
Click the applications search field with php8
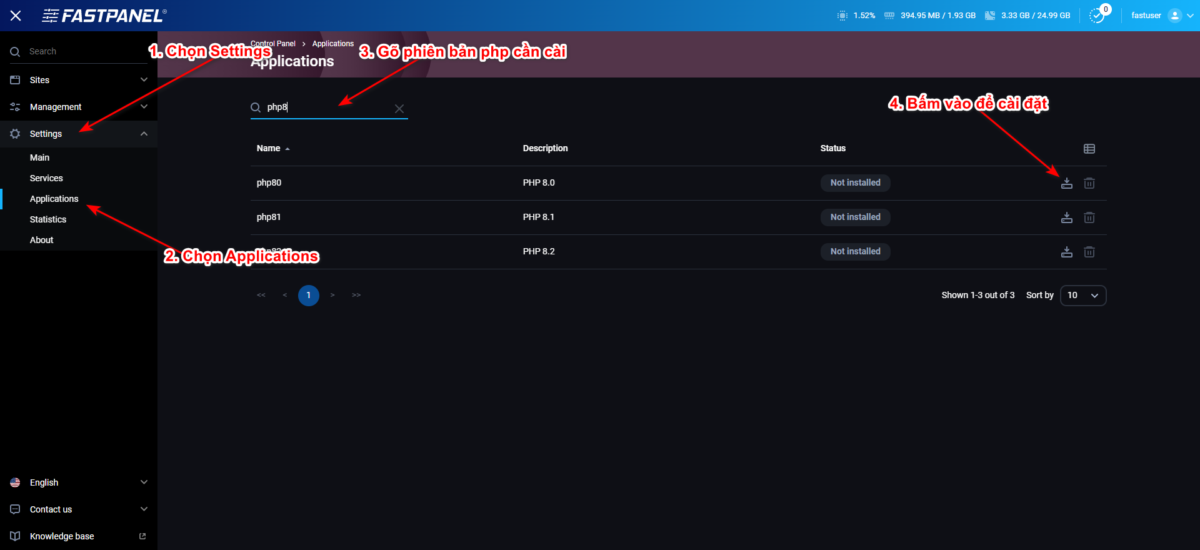tap(329, 107)
